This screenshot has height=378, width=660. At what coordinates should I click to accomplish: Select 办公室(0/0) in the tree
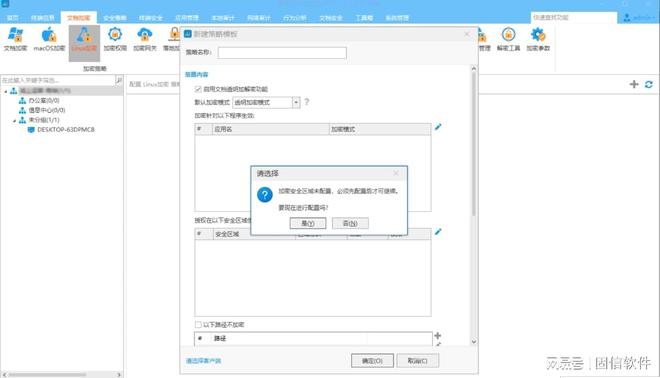44,101
